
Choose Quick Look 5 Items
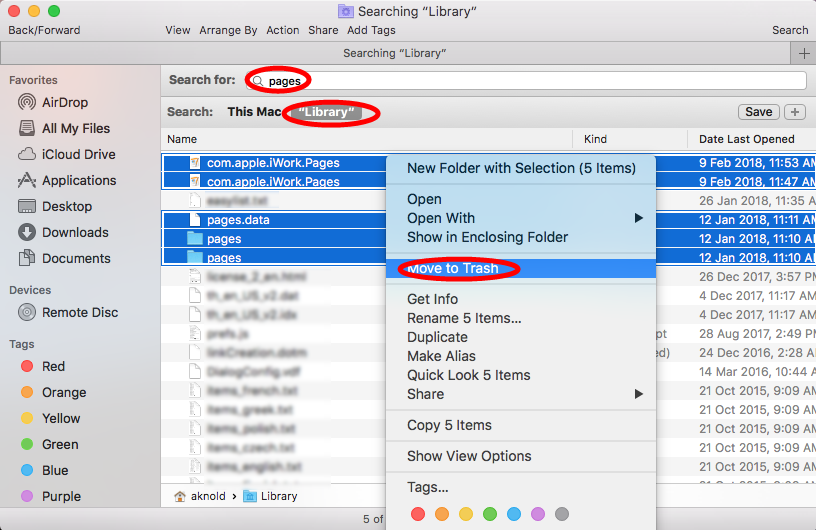[521, 375]
